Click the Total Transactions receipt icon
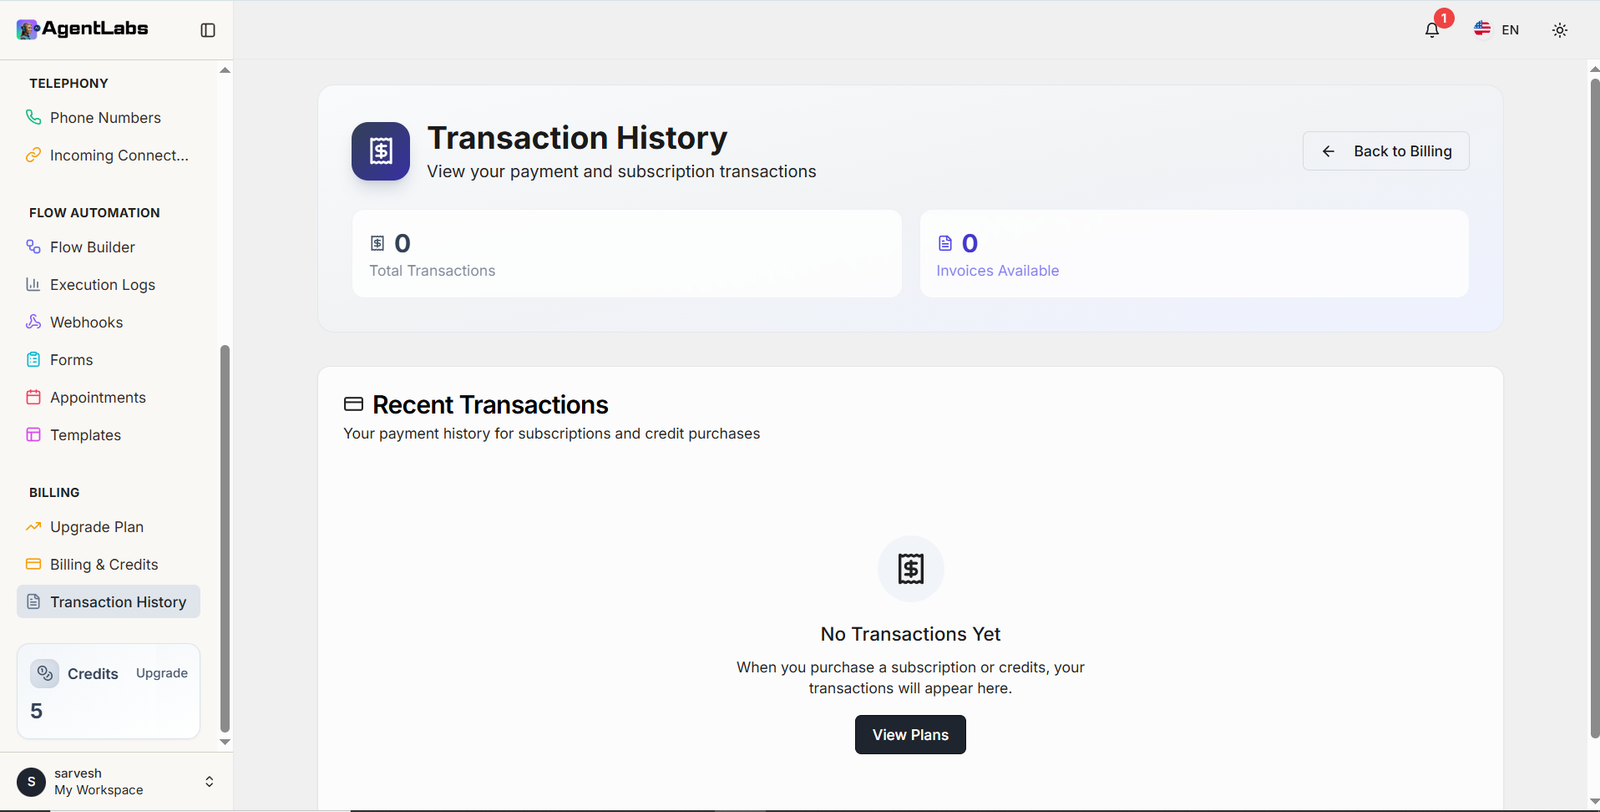The height and width of the screenshot is (812, 1600). 377,243
